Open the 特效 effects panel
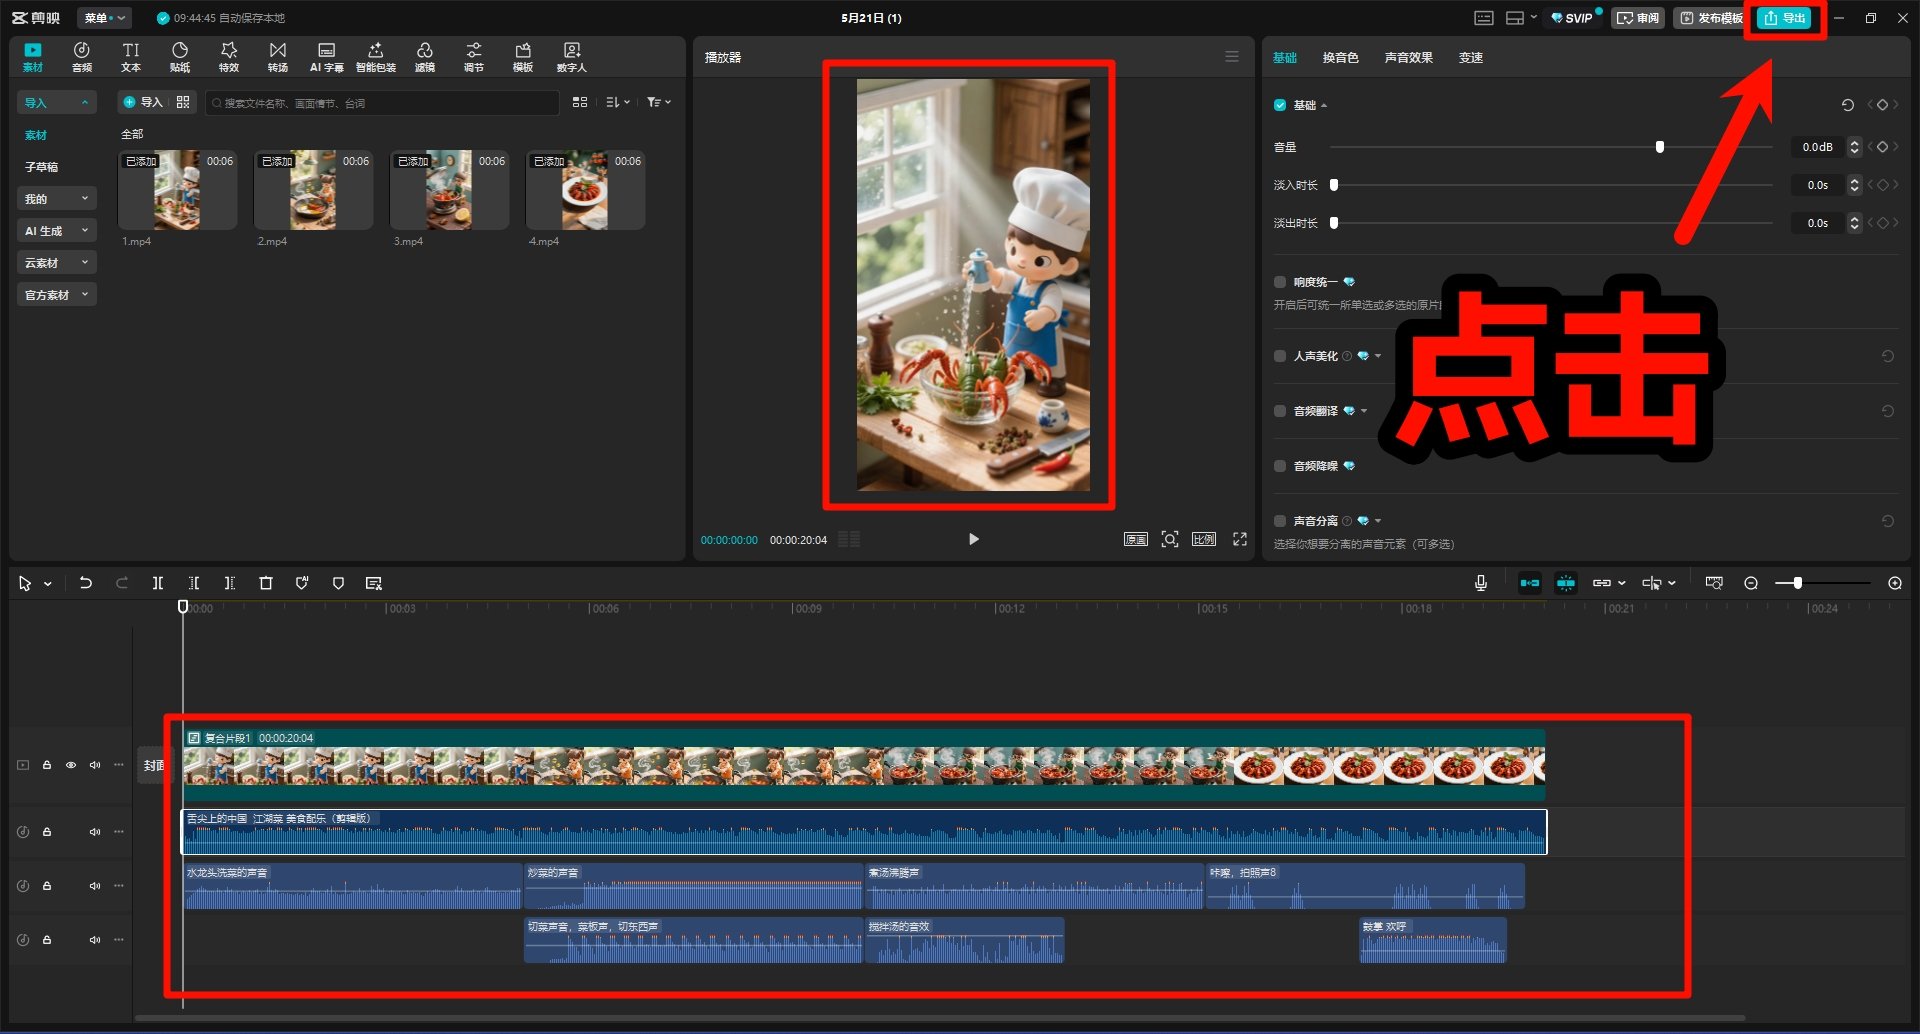This screenshot has width=1920, height=1034. [229, 57]
